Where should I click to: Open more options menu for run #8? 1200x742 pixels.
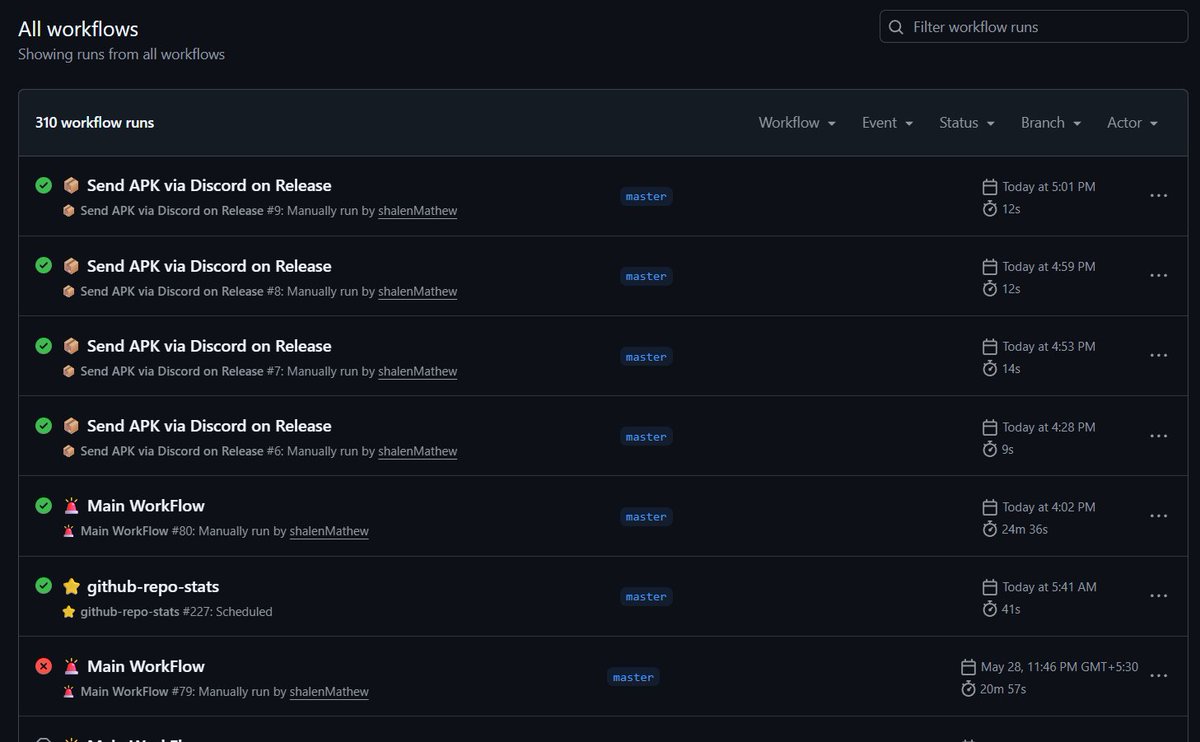[x=1159, y=275]
